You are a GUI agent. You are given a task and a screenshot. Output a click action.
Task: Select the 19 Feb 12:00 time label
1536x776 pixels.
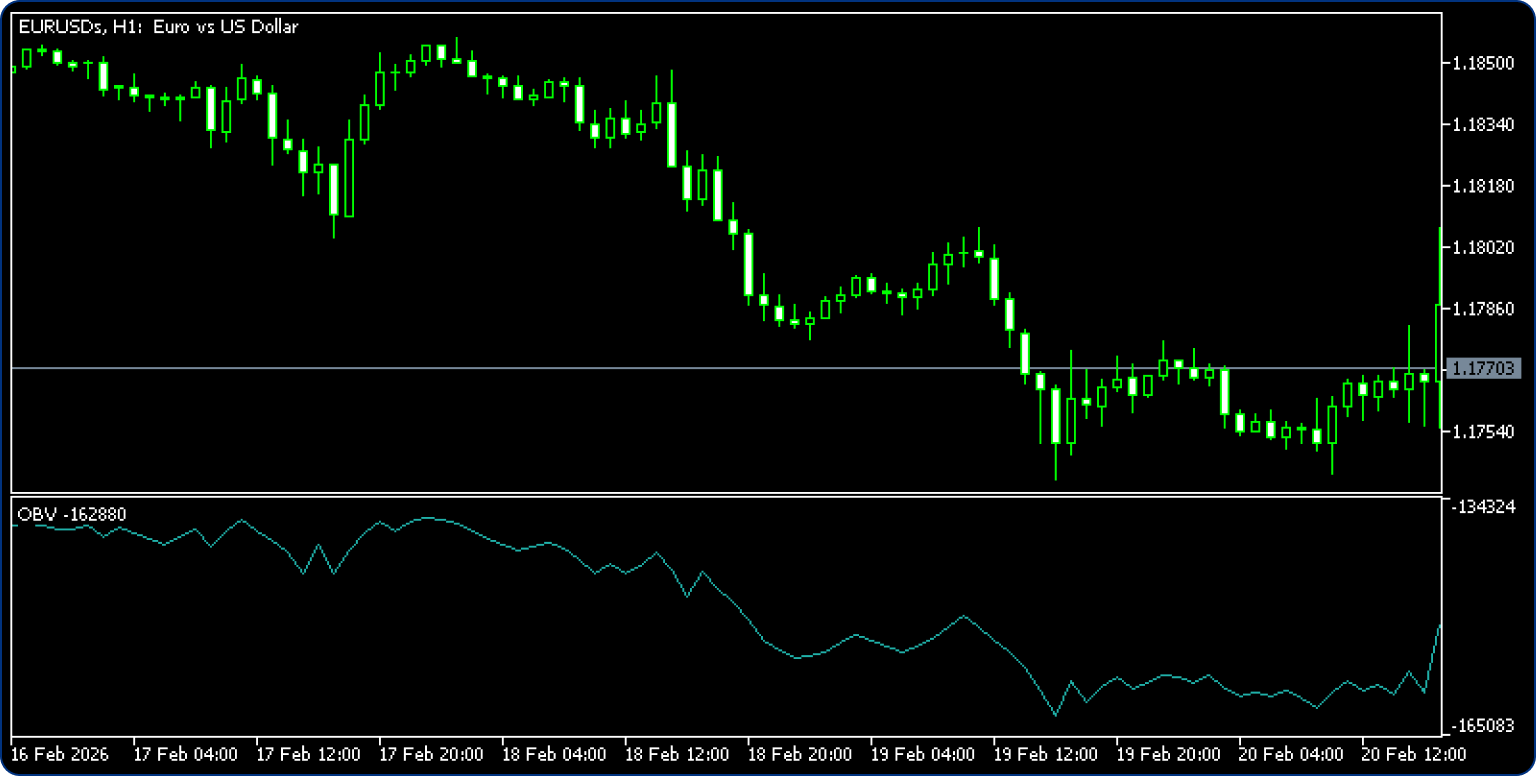click(1045, 753)
